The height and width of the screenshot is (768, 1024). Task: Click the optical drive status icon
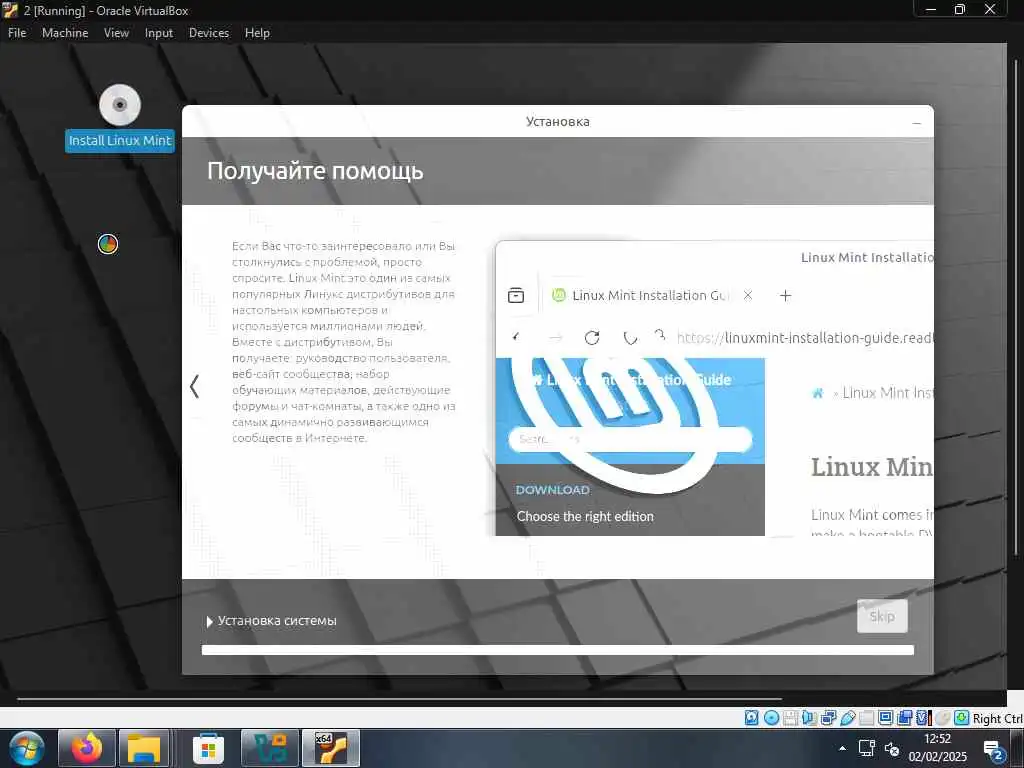(x=771, y=718)
